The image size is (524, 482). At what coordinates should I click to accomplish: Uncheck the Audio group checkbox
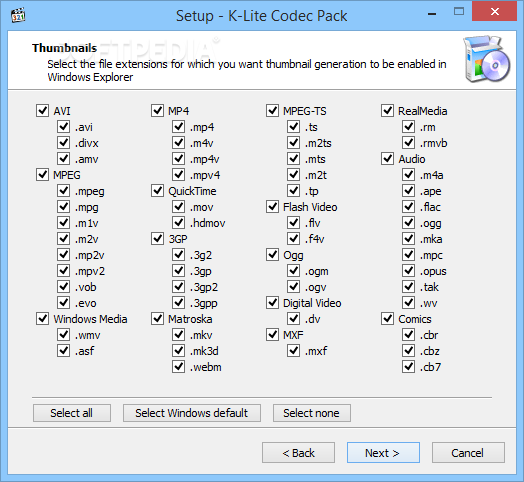tap(387, 158)
